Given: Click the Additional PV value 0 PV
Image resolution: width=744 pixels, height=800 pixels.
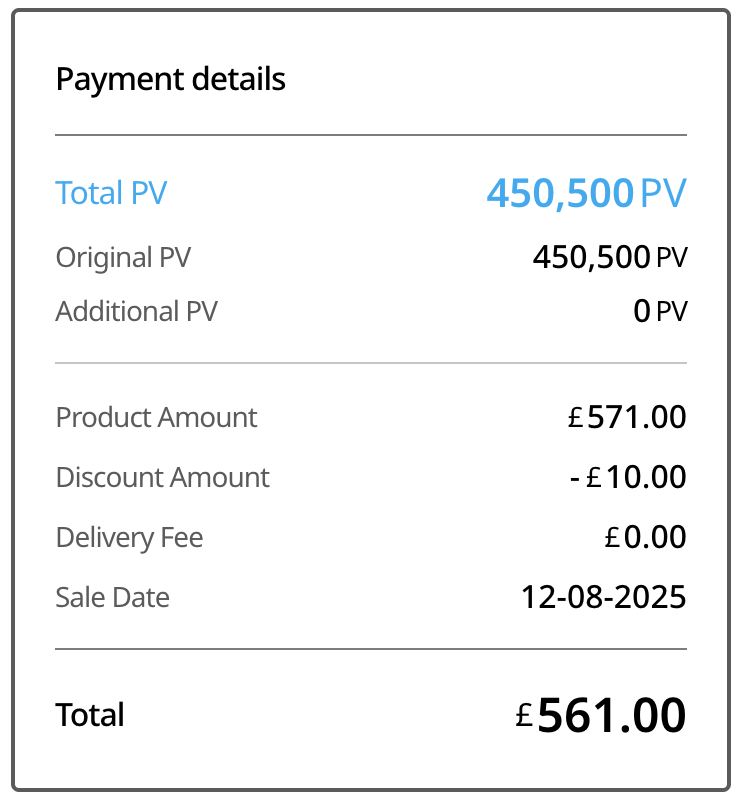Looking at the screenshot, I should [x=660, y=311].
